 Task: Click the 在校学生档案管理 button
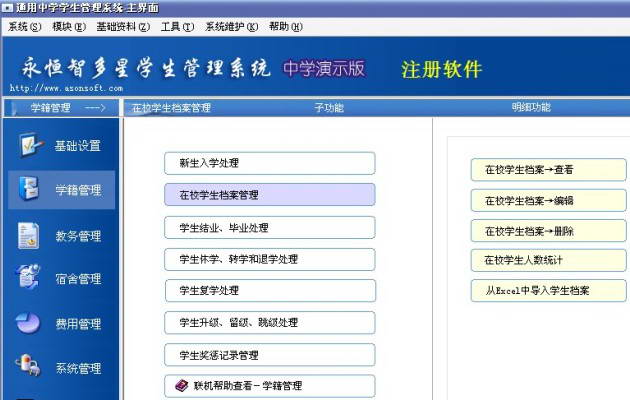tap(270, 195)
